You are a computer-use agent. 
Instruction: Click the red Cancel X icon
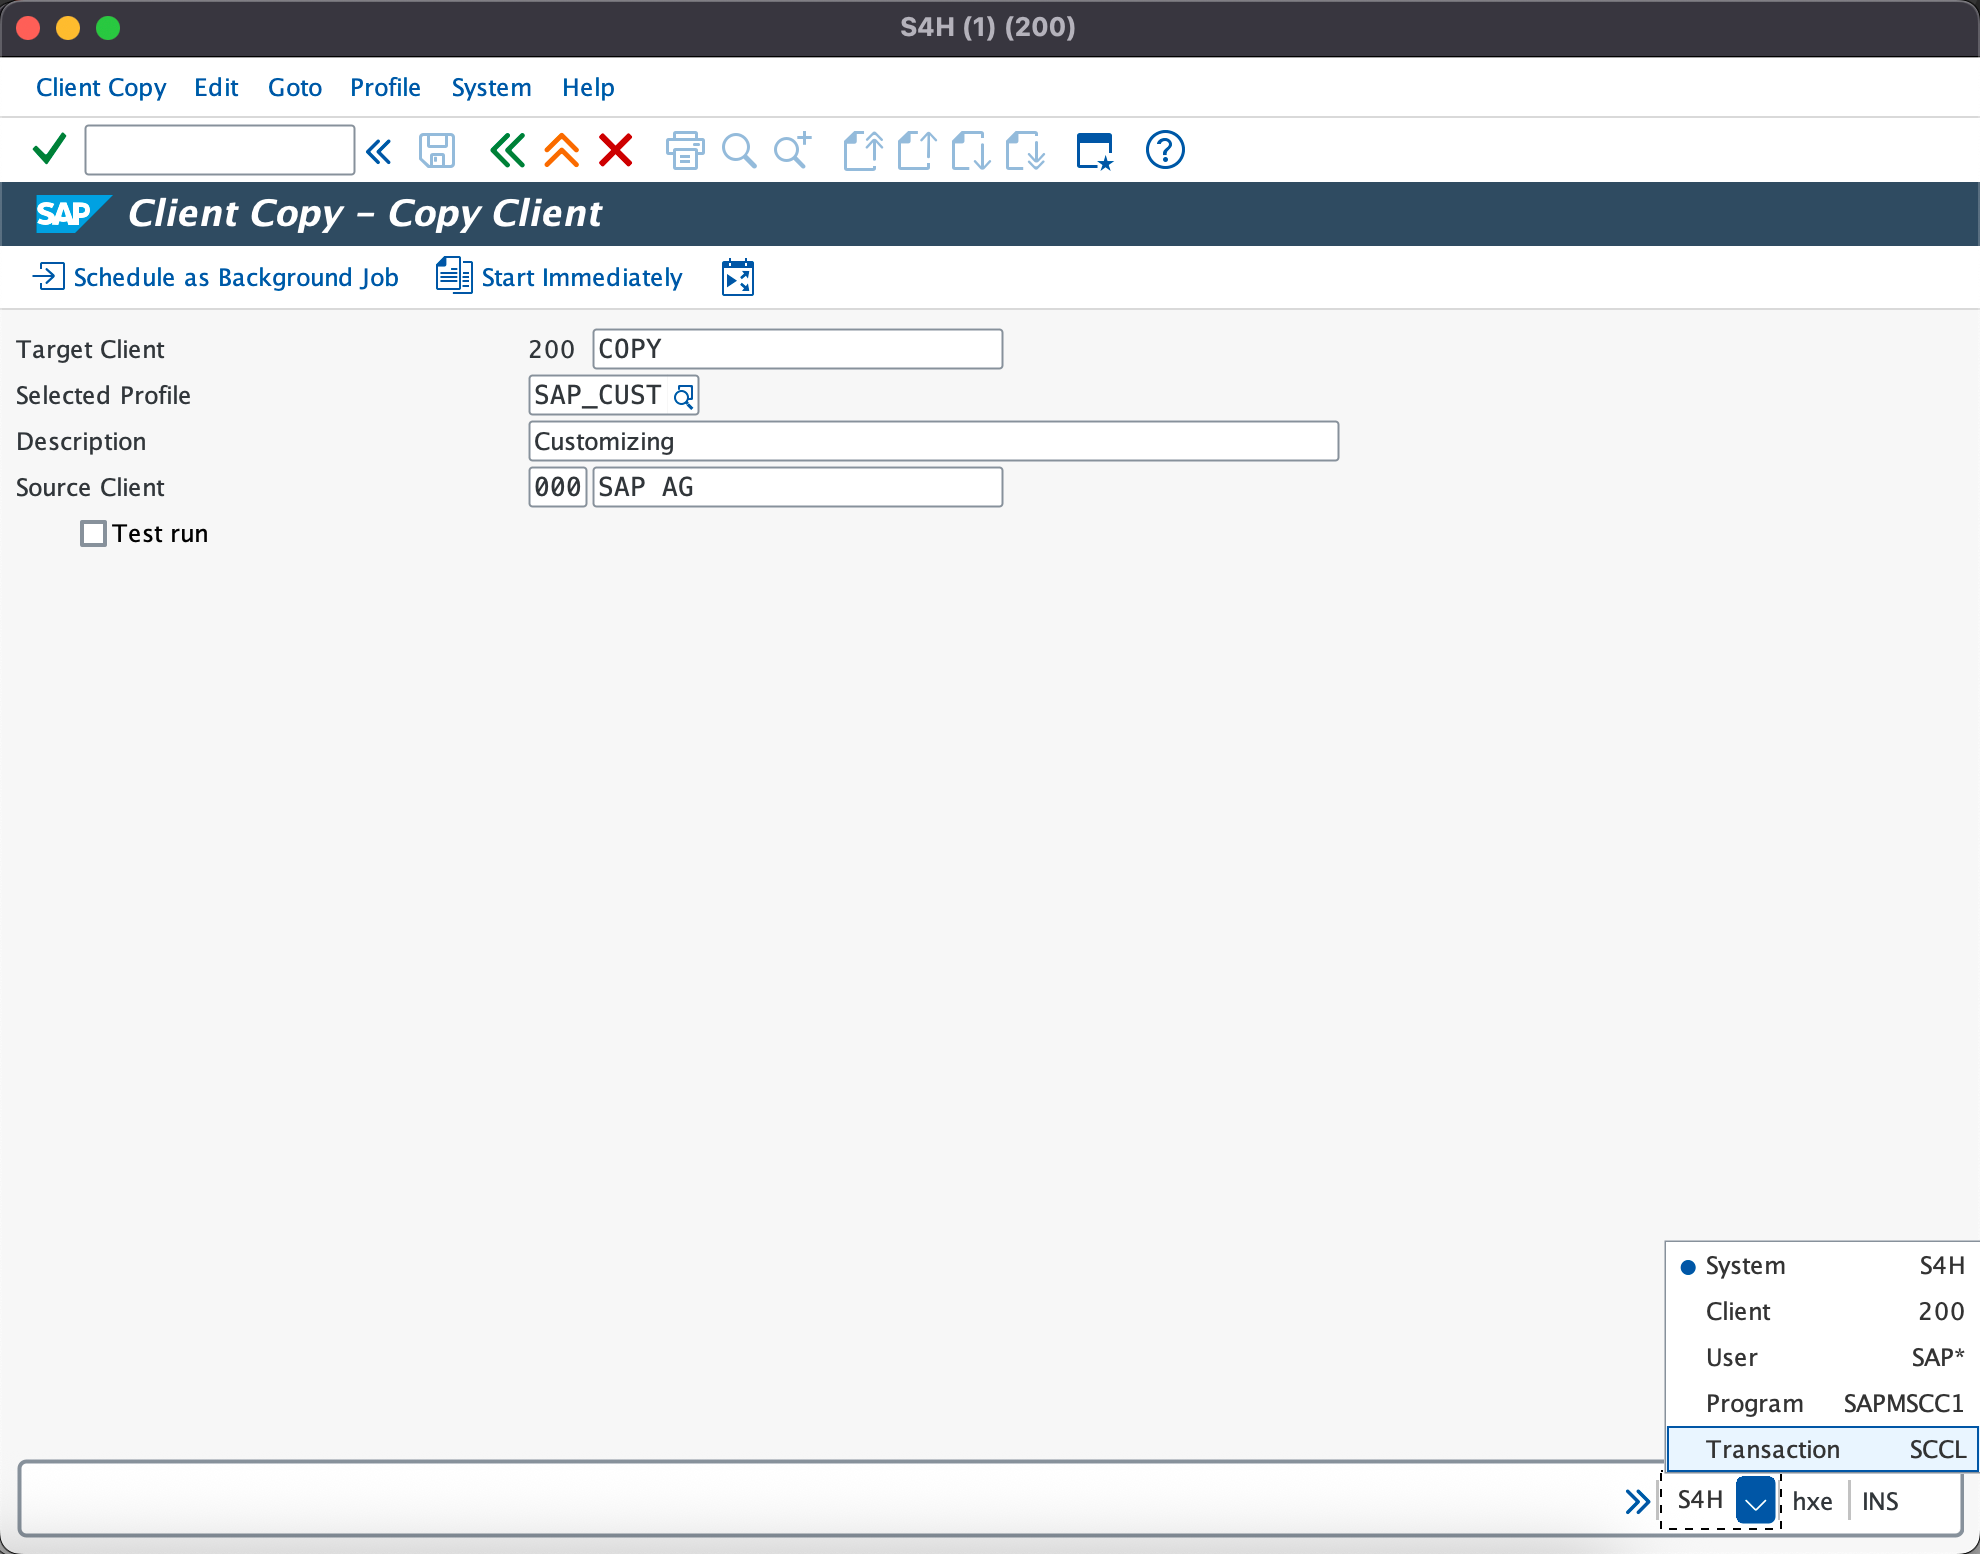(x=615, y=151)
